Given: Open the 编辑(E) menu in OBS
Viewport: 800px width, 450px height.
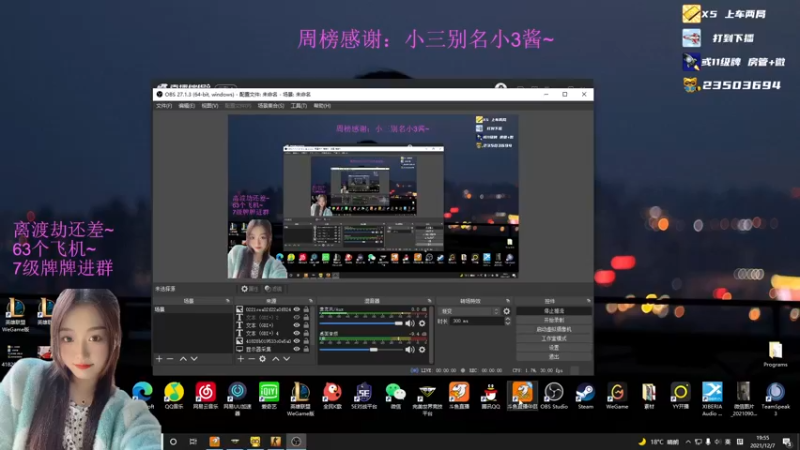Looking at the screenshot, I should [x=186, y=106].
